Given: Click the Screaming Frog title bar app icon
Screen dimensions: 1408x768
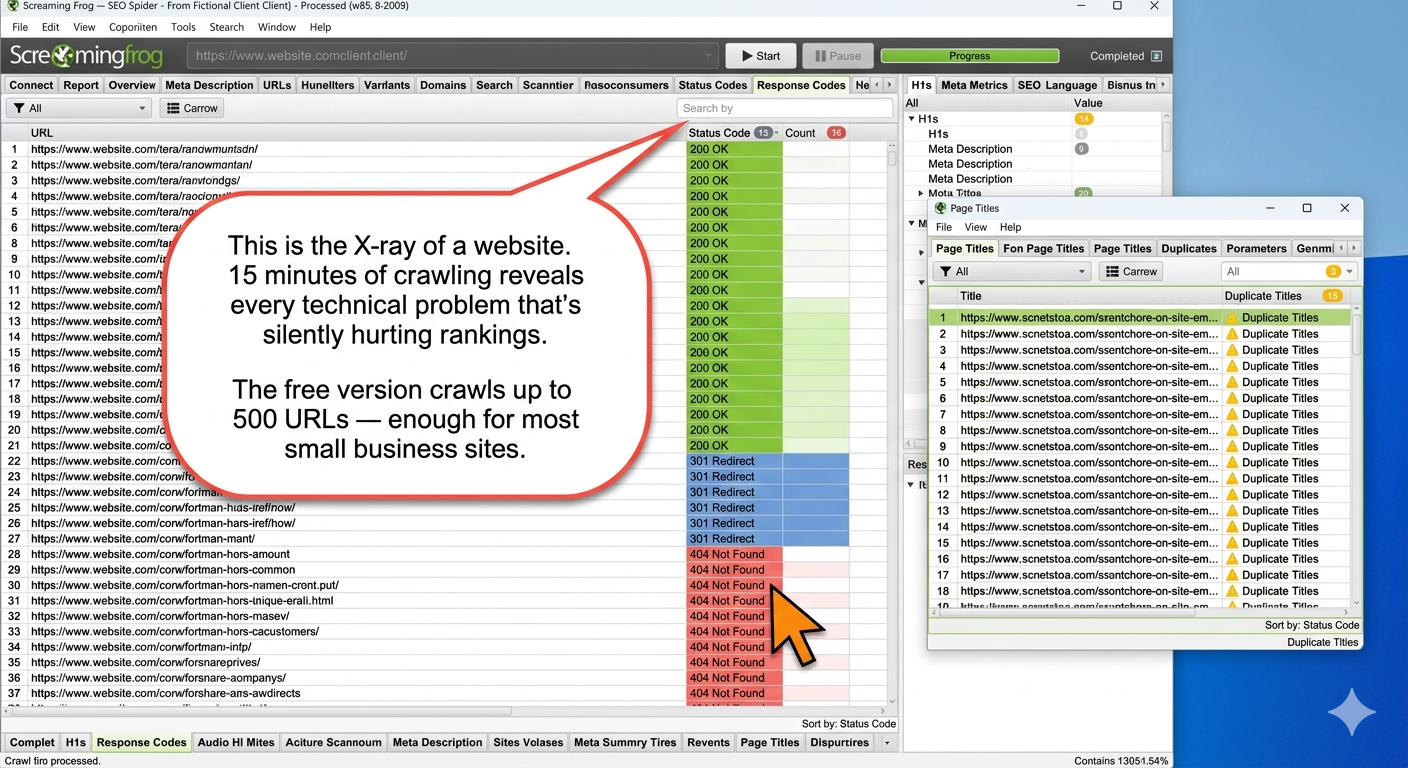Looking at the screenshot, I should tap(12, 6).
